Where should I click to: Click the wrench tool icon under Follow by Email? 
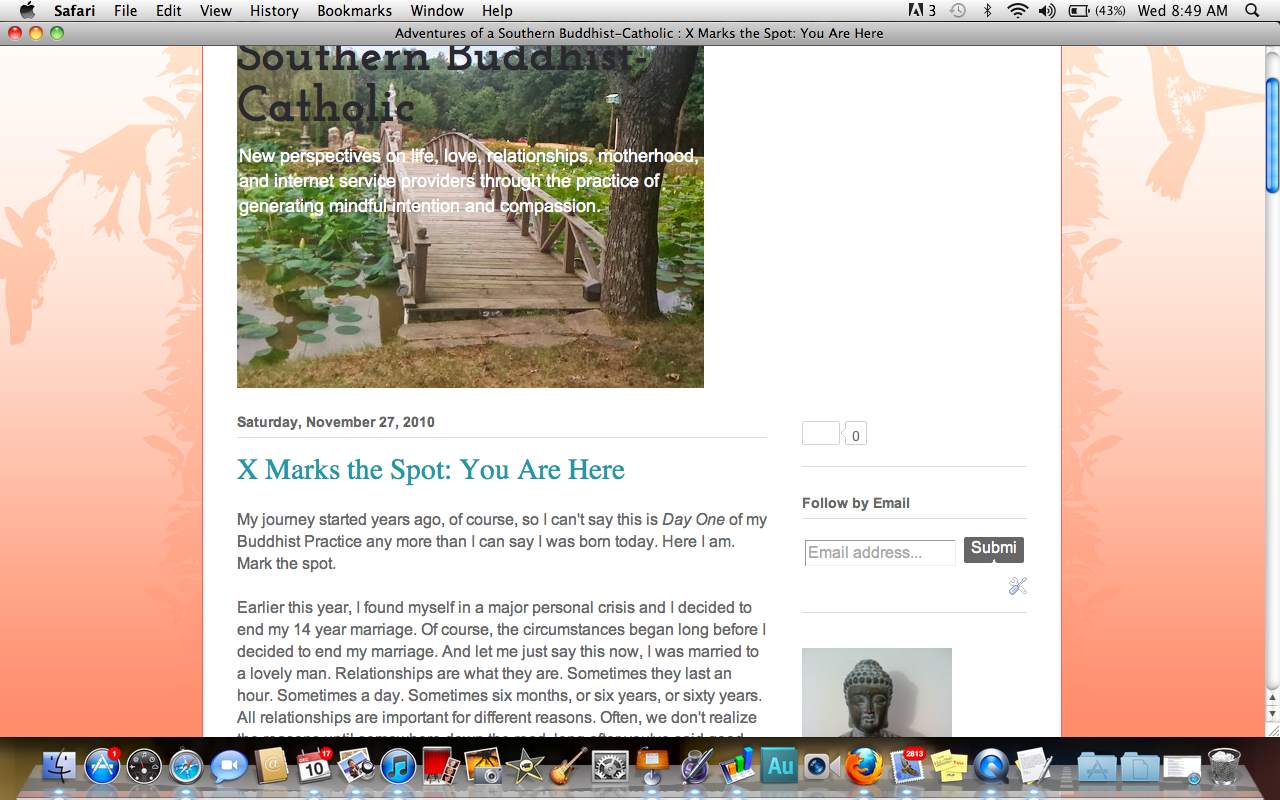pos(1017,586)
